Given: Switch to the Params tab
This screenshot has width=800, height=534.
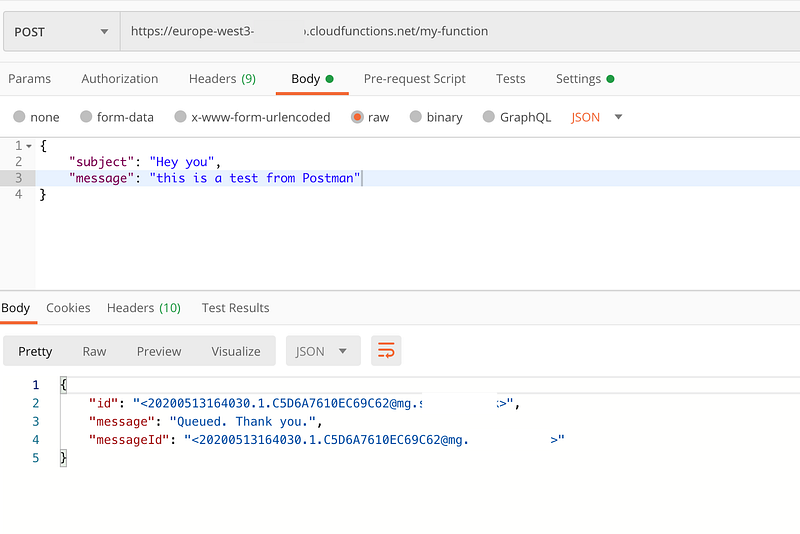Looking at the screenshot, I should [x=30, y=79].
